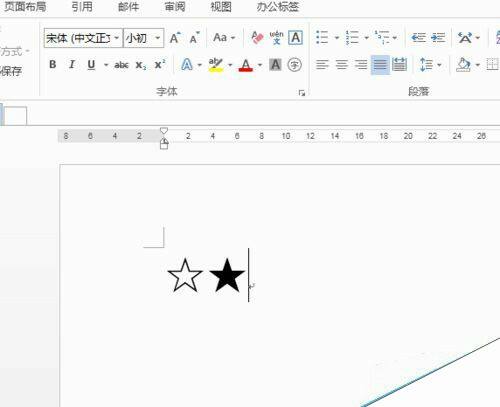
Task: Open numbering library dropdown arrow
Action: pyautogui.click(x=366, y=38)
